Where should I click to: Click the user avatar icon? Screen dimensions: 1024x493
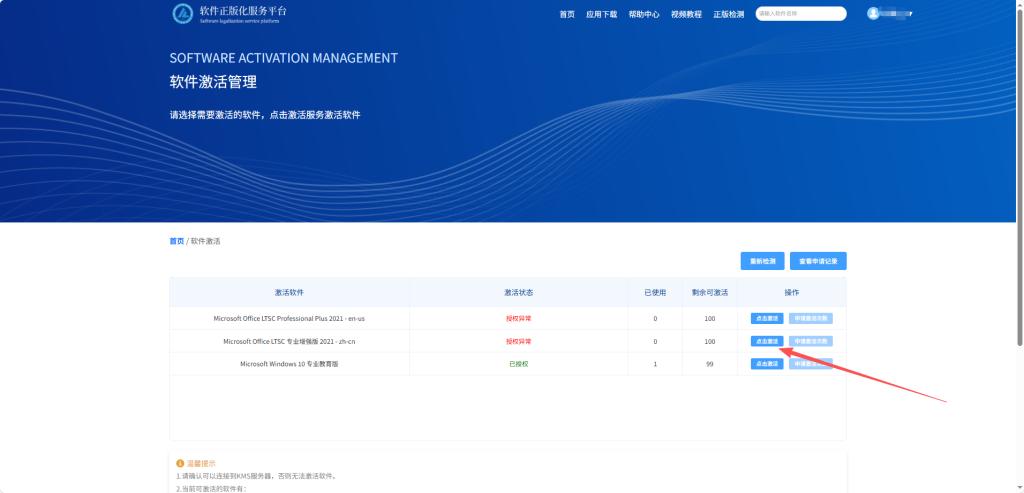click(873, 13)
